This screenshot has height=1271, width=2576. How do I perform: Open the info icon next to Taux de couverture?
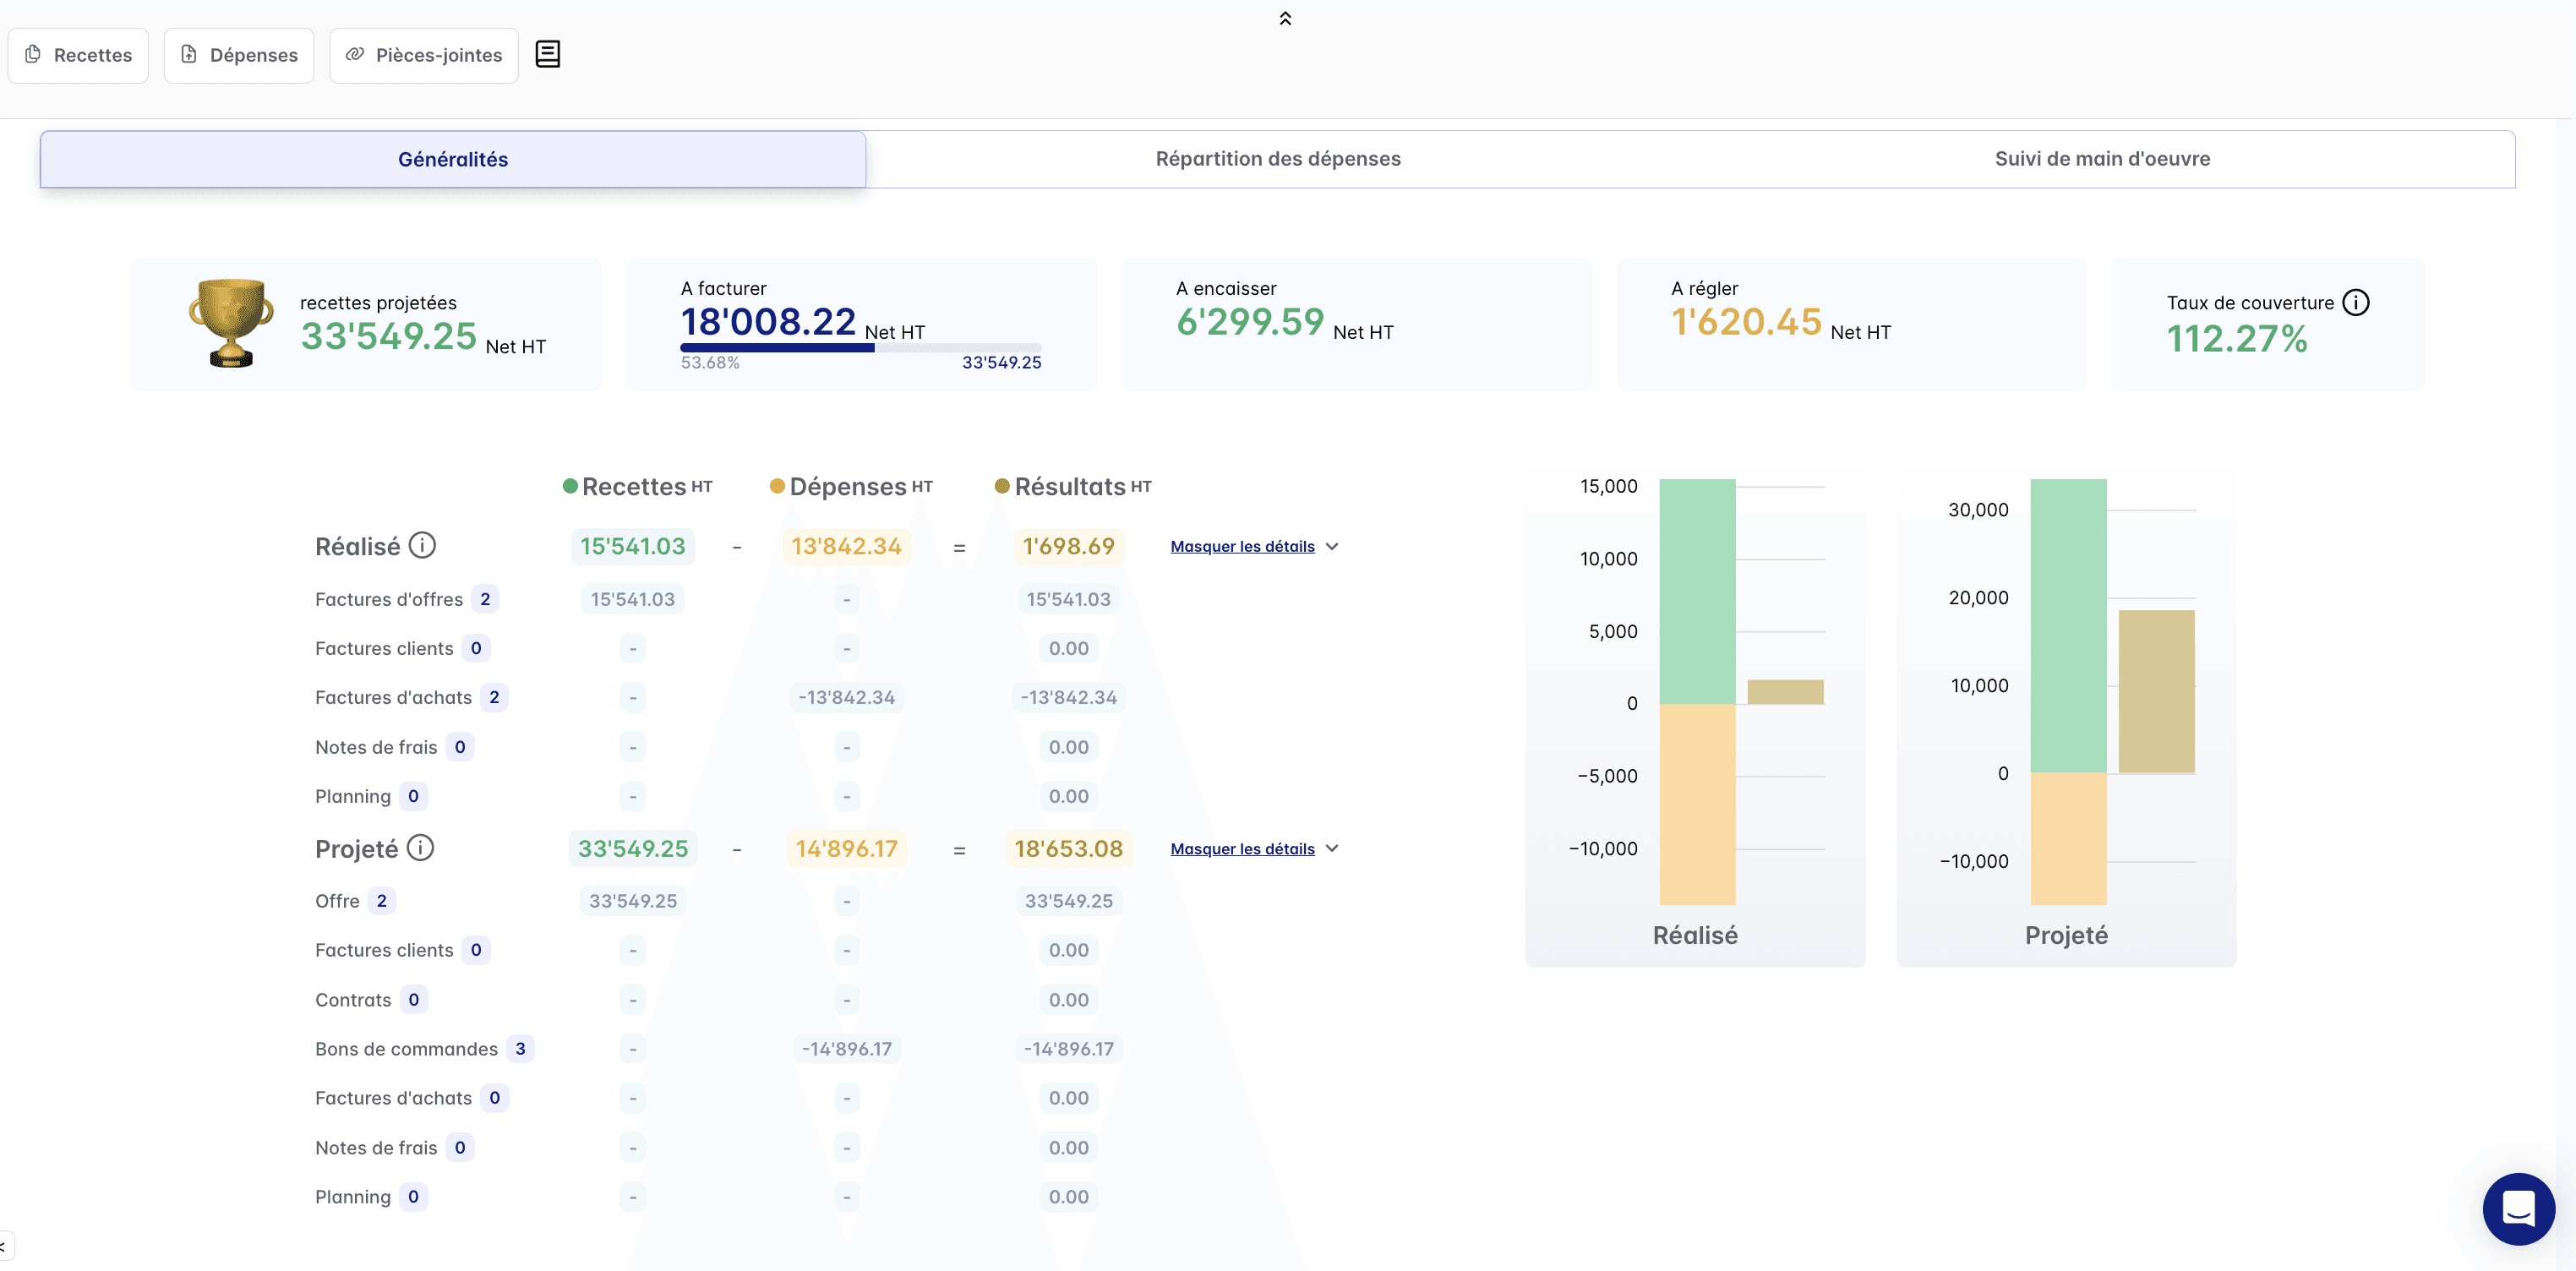pyautogui.click(x=2356, y=302)
